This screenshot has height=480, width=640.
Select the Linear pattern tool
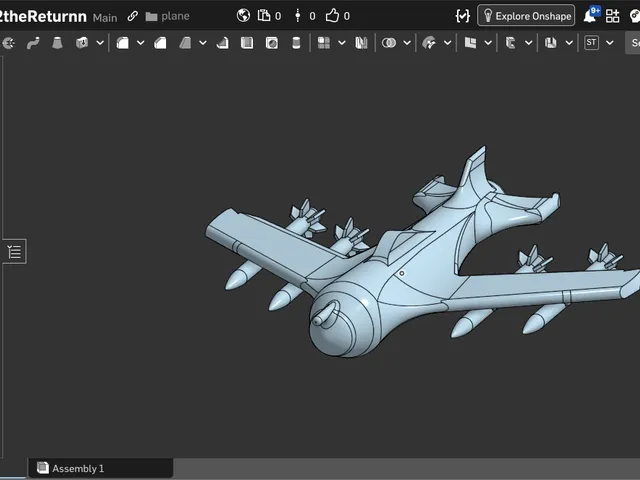tap(324, 43)
